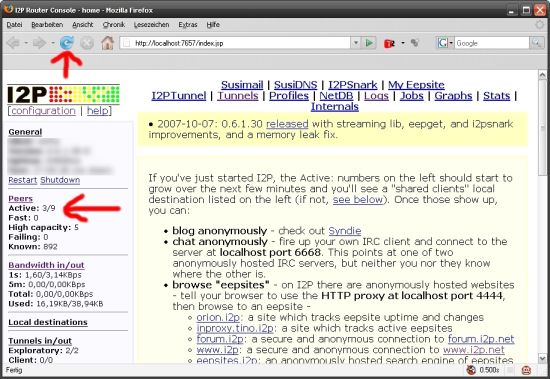The image size is (550, 379).
Task: Open the red extension icon dropdown arrow
Action: click(x=403, y=43)
